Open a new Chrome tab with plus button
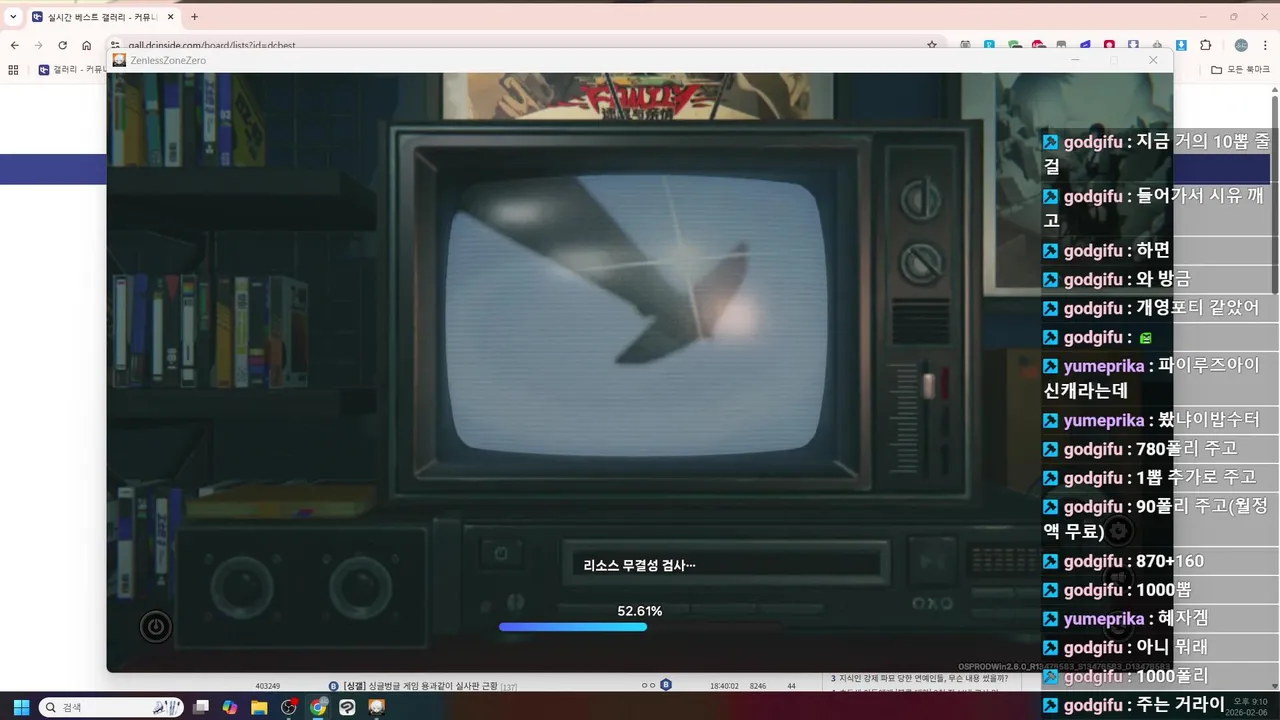The image size is (1280, 720). click(x=194, y=17)
